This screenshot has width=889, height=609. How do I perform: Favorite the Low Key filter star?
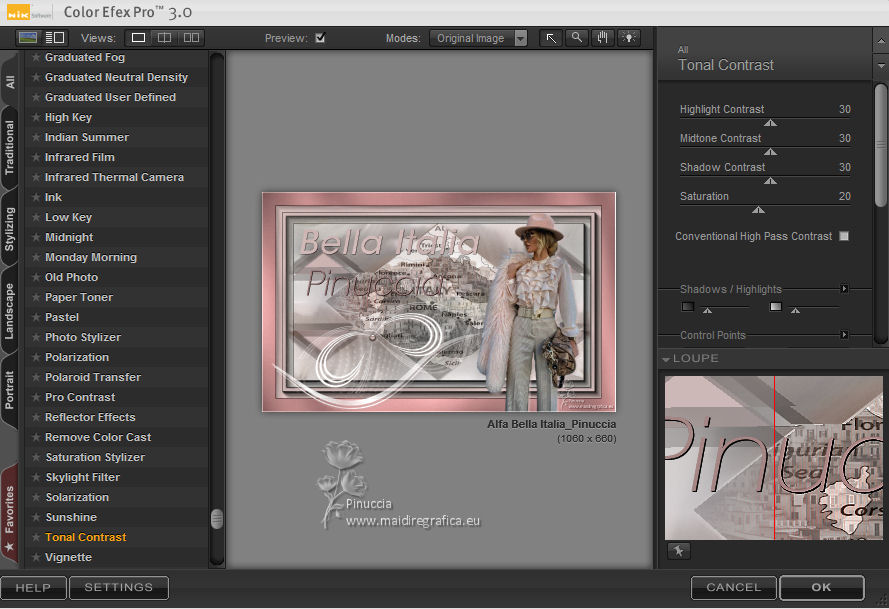[36, 217]
